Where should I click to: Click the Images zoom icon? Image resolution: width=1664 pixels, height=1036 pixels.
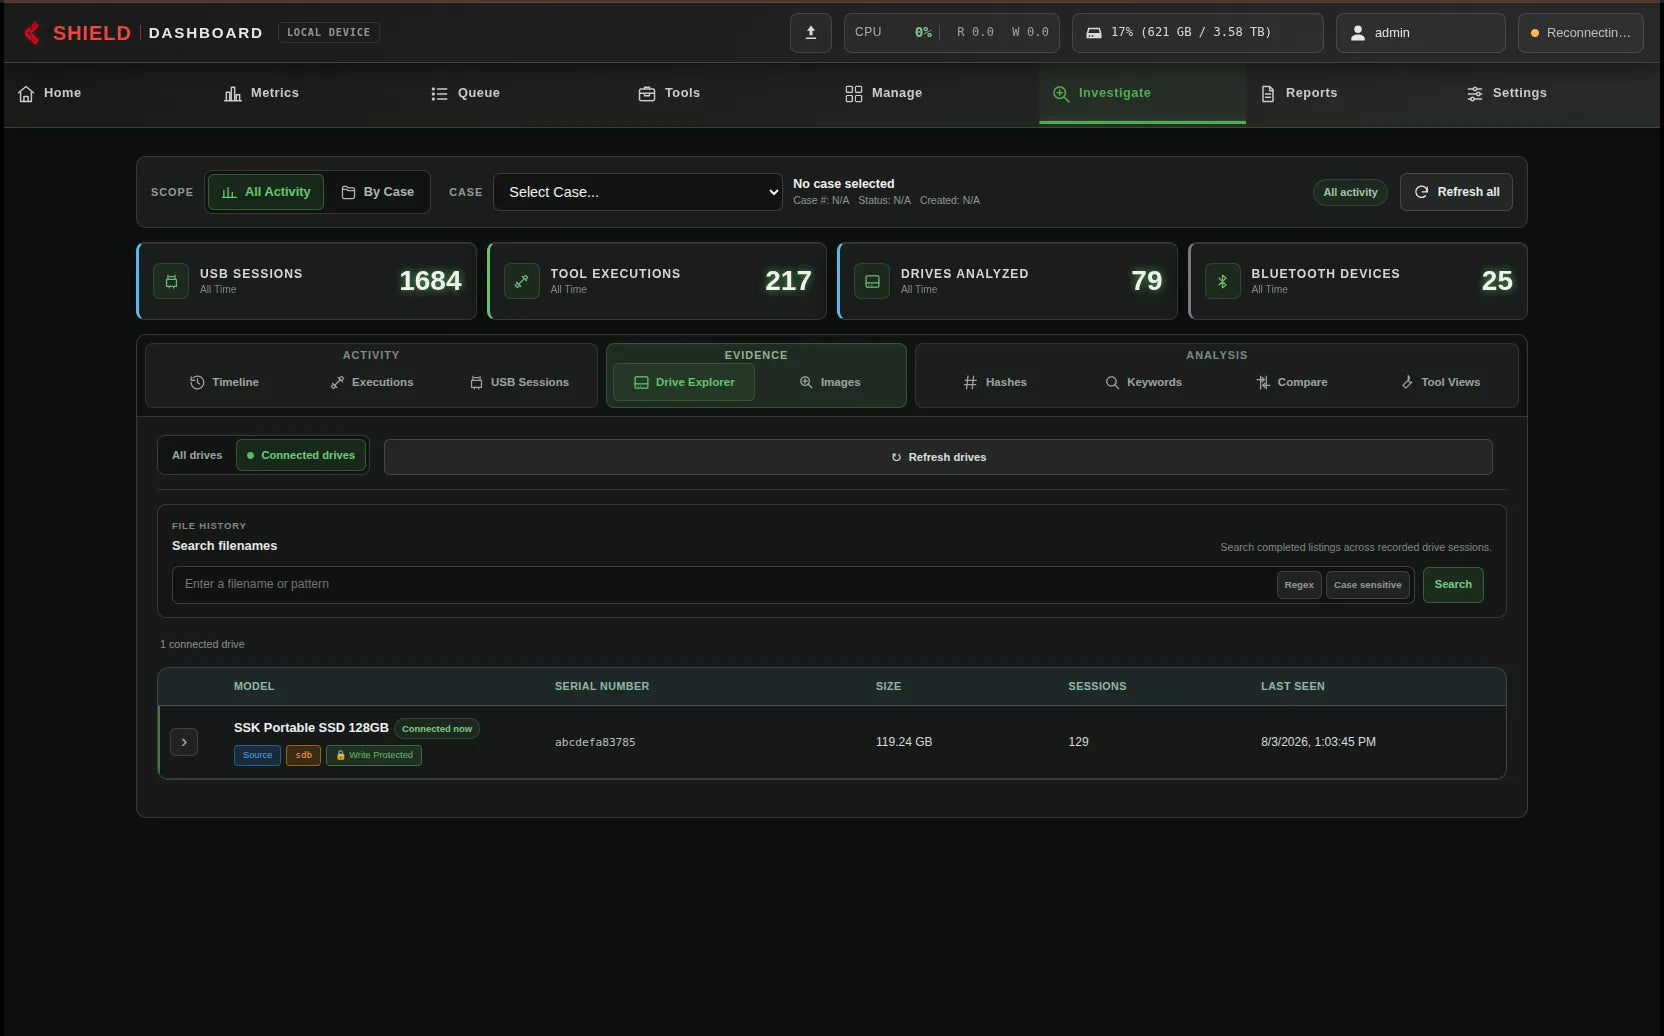click(806, 382)
